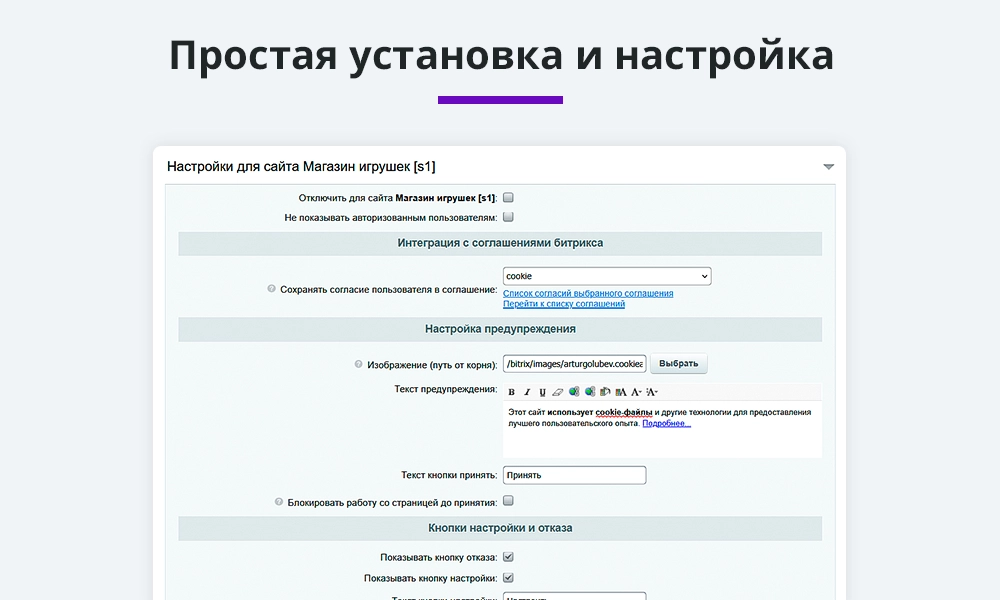Open the 'cookie' agreement dropdown
This screenshot has height=600, width=1000.
(x=607, y=276)
